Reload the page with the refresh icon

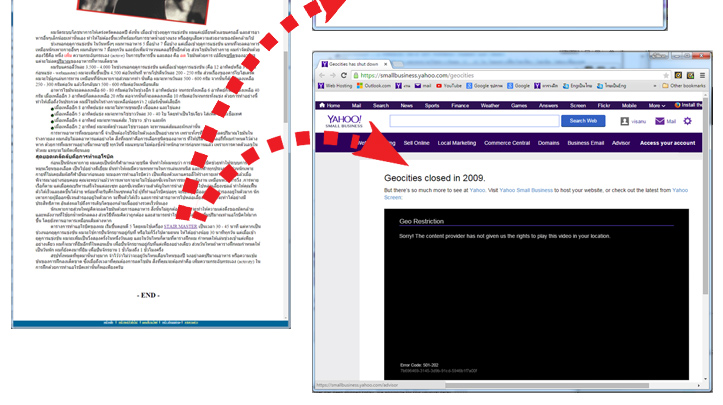[x=344, y=75]
